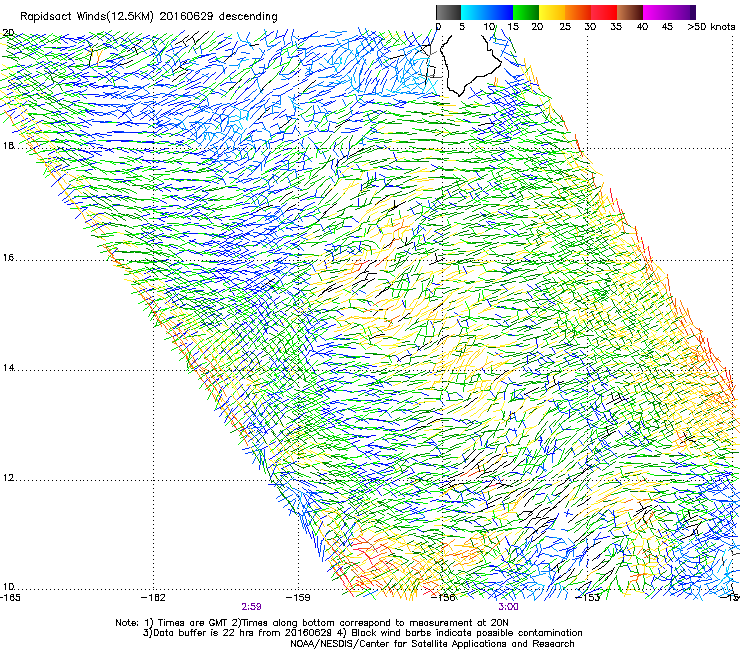The width and height of the screenshot is (740, 650).
Task: Click the purple '2:59' time label
Action: coord(252,607)
